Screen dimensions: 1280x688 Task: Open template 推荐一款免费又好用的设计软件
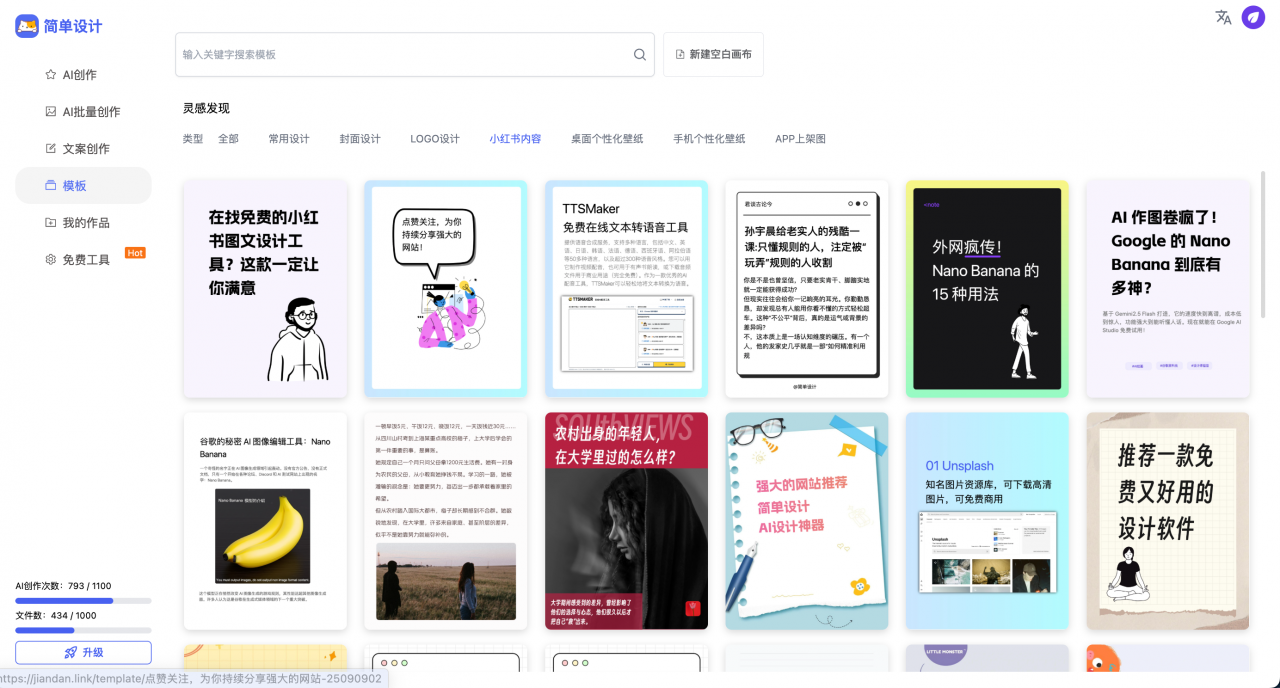point(1168,521)
